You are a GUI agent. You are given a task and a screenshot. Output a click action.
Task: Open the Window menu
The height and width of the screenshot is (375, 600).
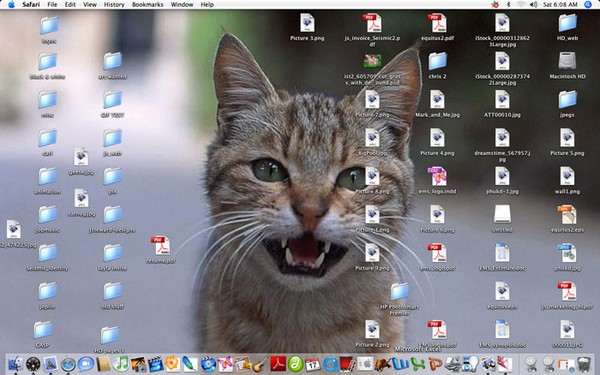click(x=182, y=5)
